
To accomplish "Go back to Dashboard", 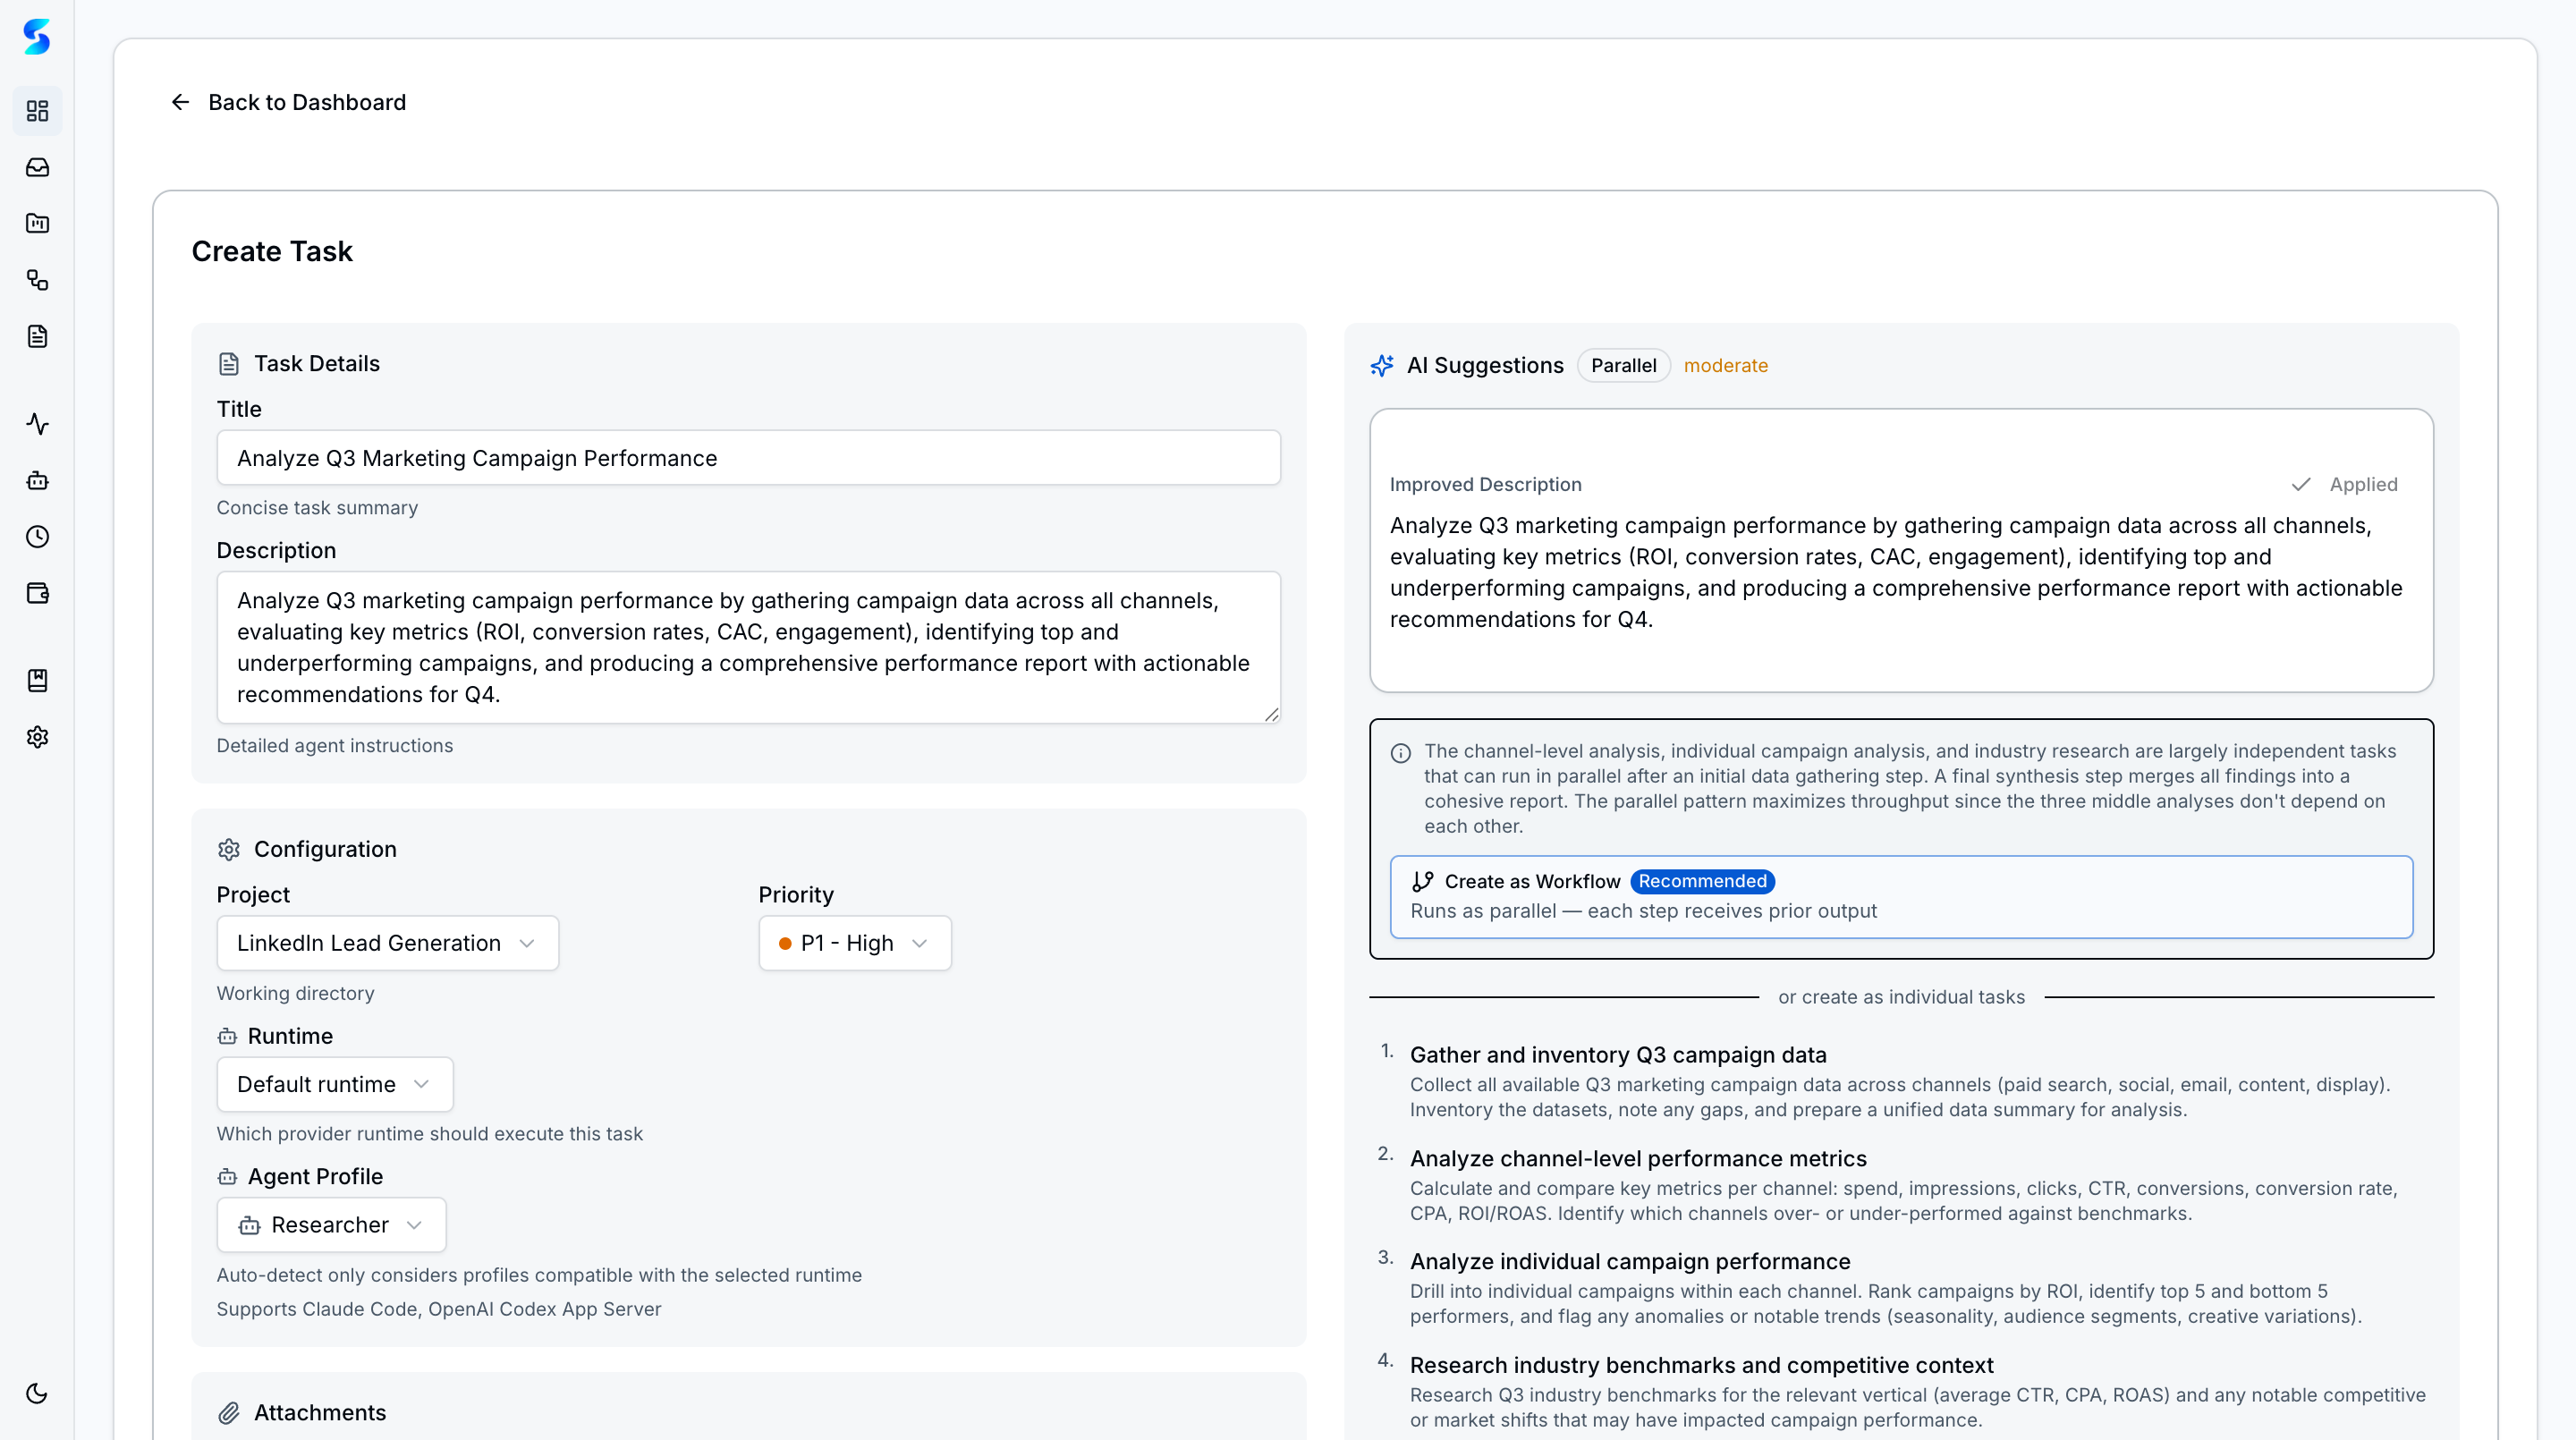I will click(290, 101).
